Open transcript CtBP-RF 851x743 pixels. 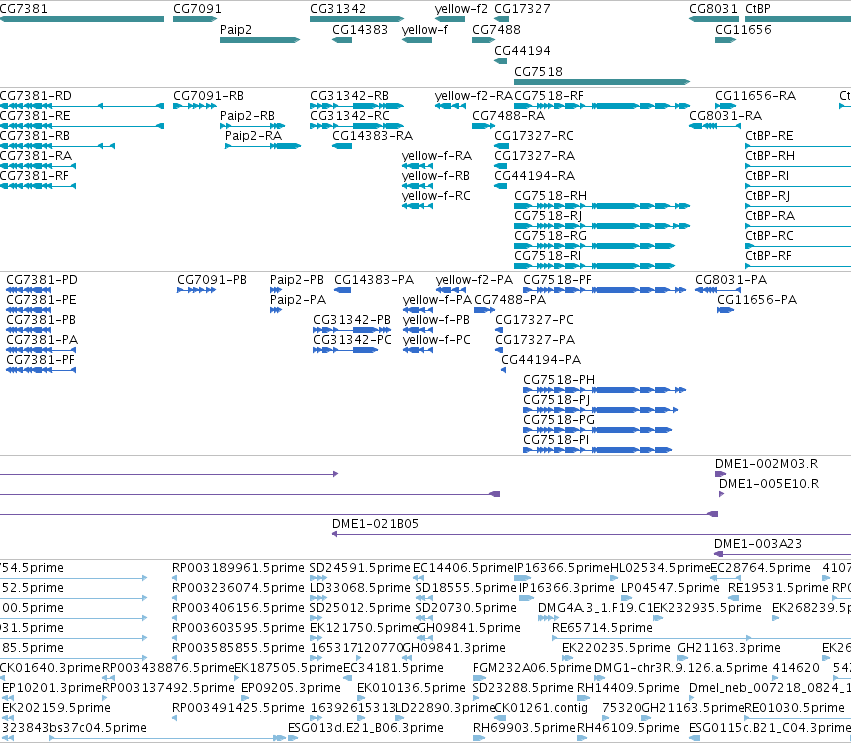click(x=769, y=256)
